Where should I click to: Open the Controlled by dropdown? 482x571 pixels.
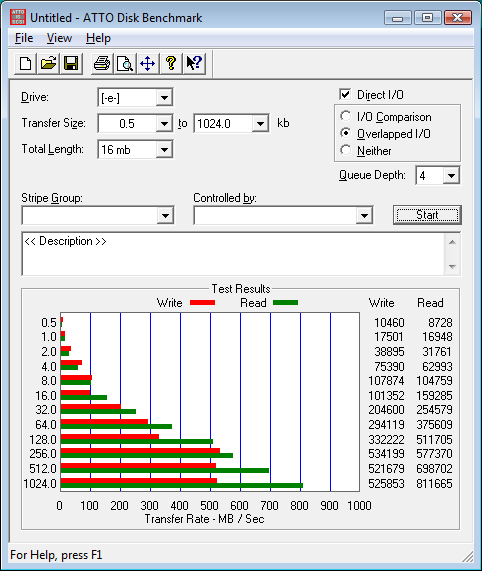tap(364, 216)
